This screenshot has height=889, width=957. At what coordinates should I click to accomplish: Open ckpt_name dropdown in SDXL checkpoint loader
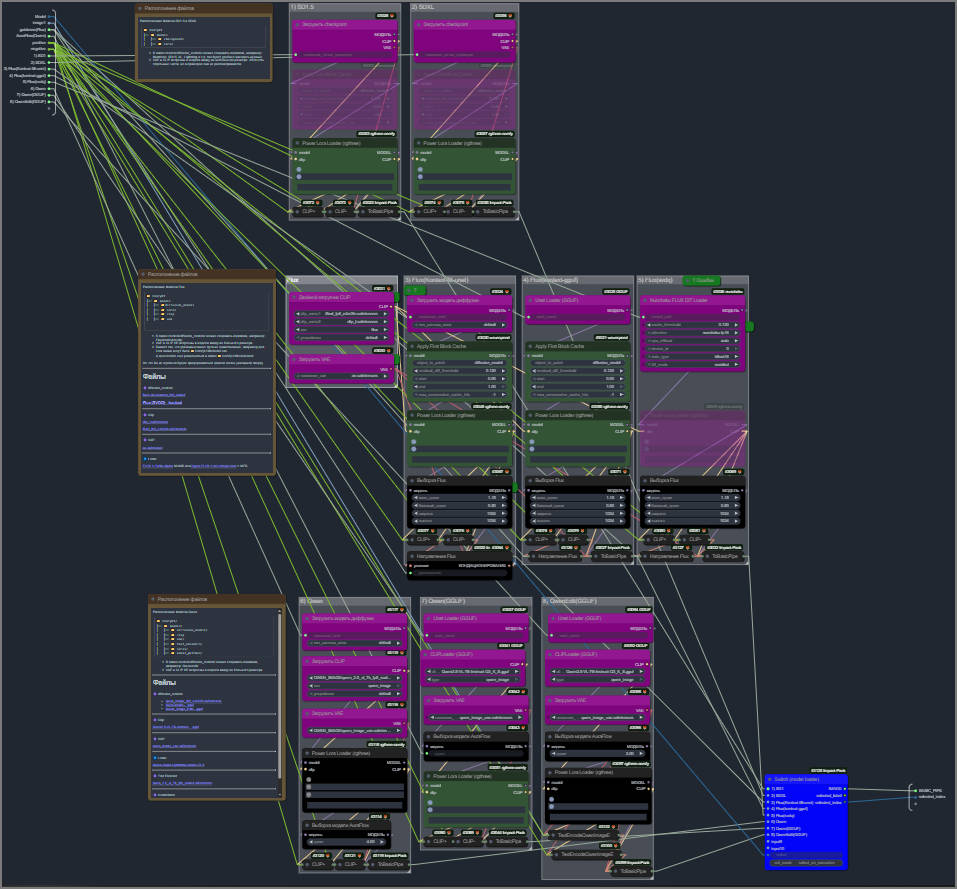[x=464, y=54]
